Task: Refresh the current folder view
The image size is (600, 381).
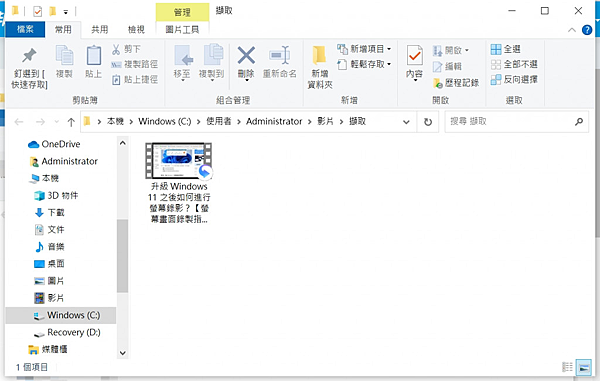Action: tap(428, 122)
